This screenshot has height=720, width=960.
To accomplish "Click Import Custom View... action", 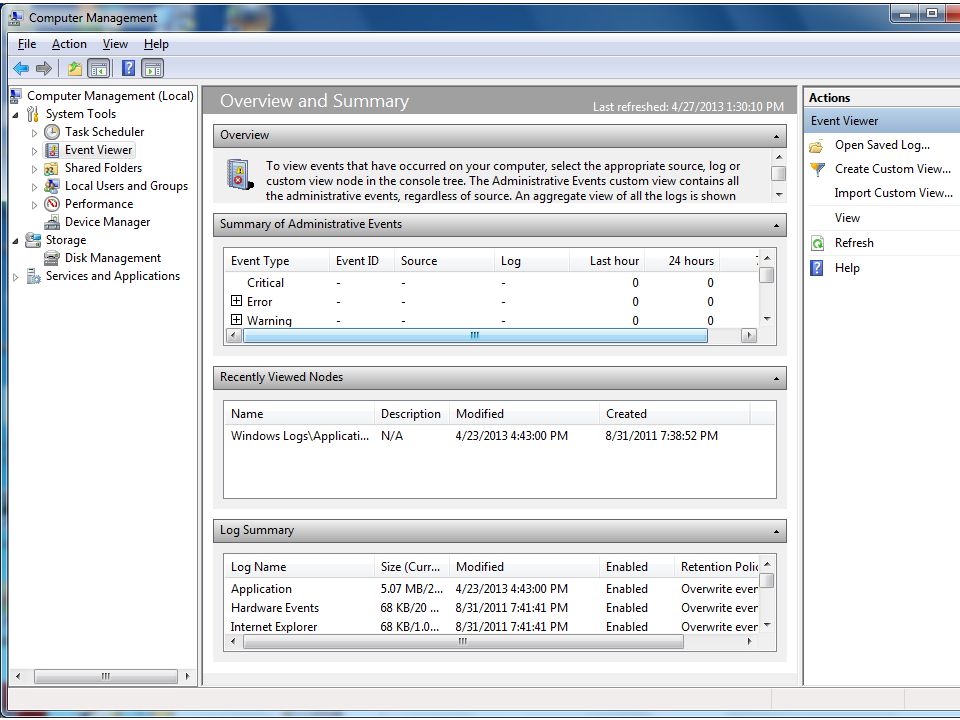I will pyautogui.click(x=893, y=193).
